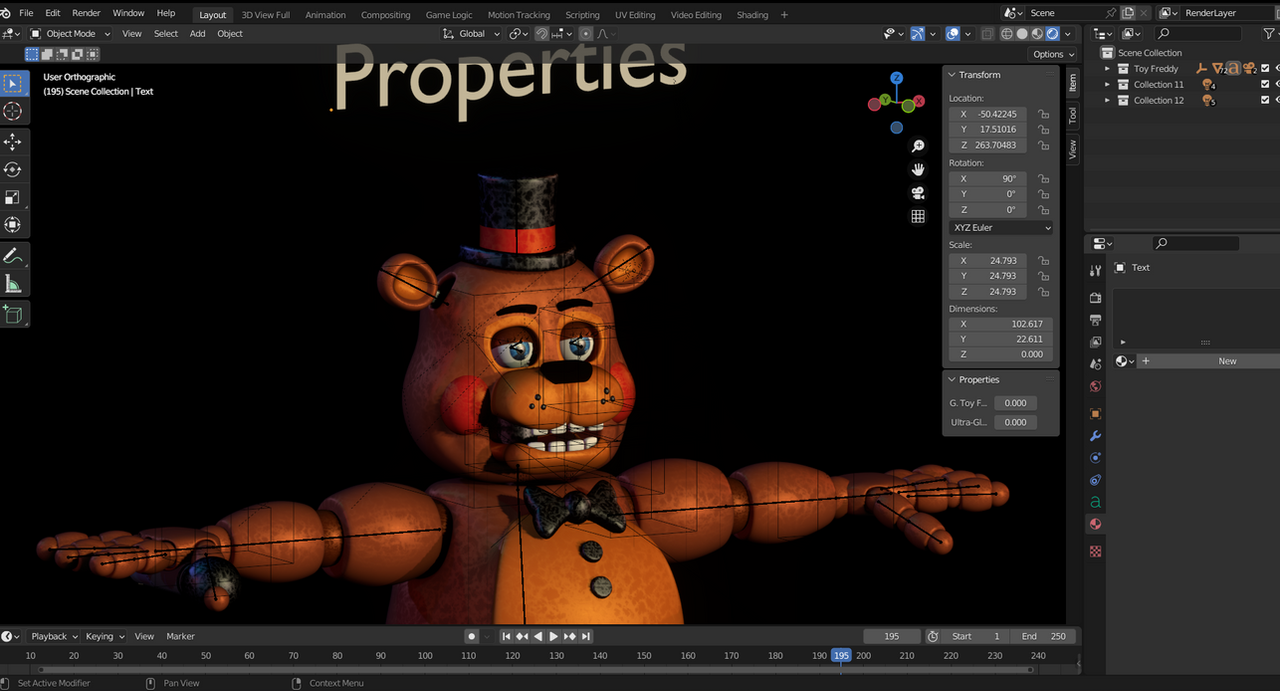Viewport: 1280px width, 691px height.
Task: Toggle auto keying record button
Action: pyautogui.click(x=471, y=636)
